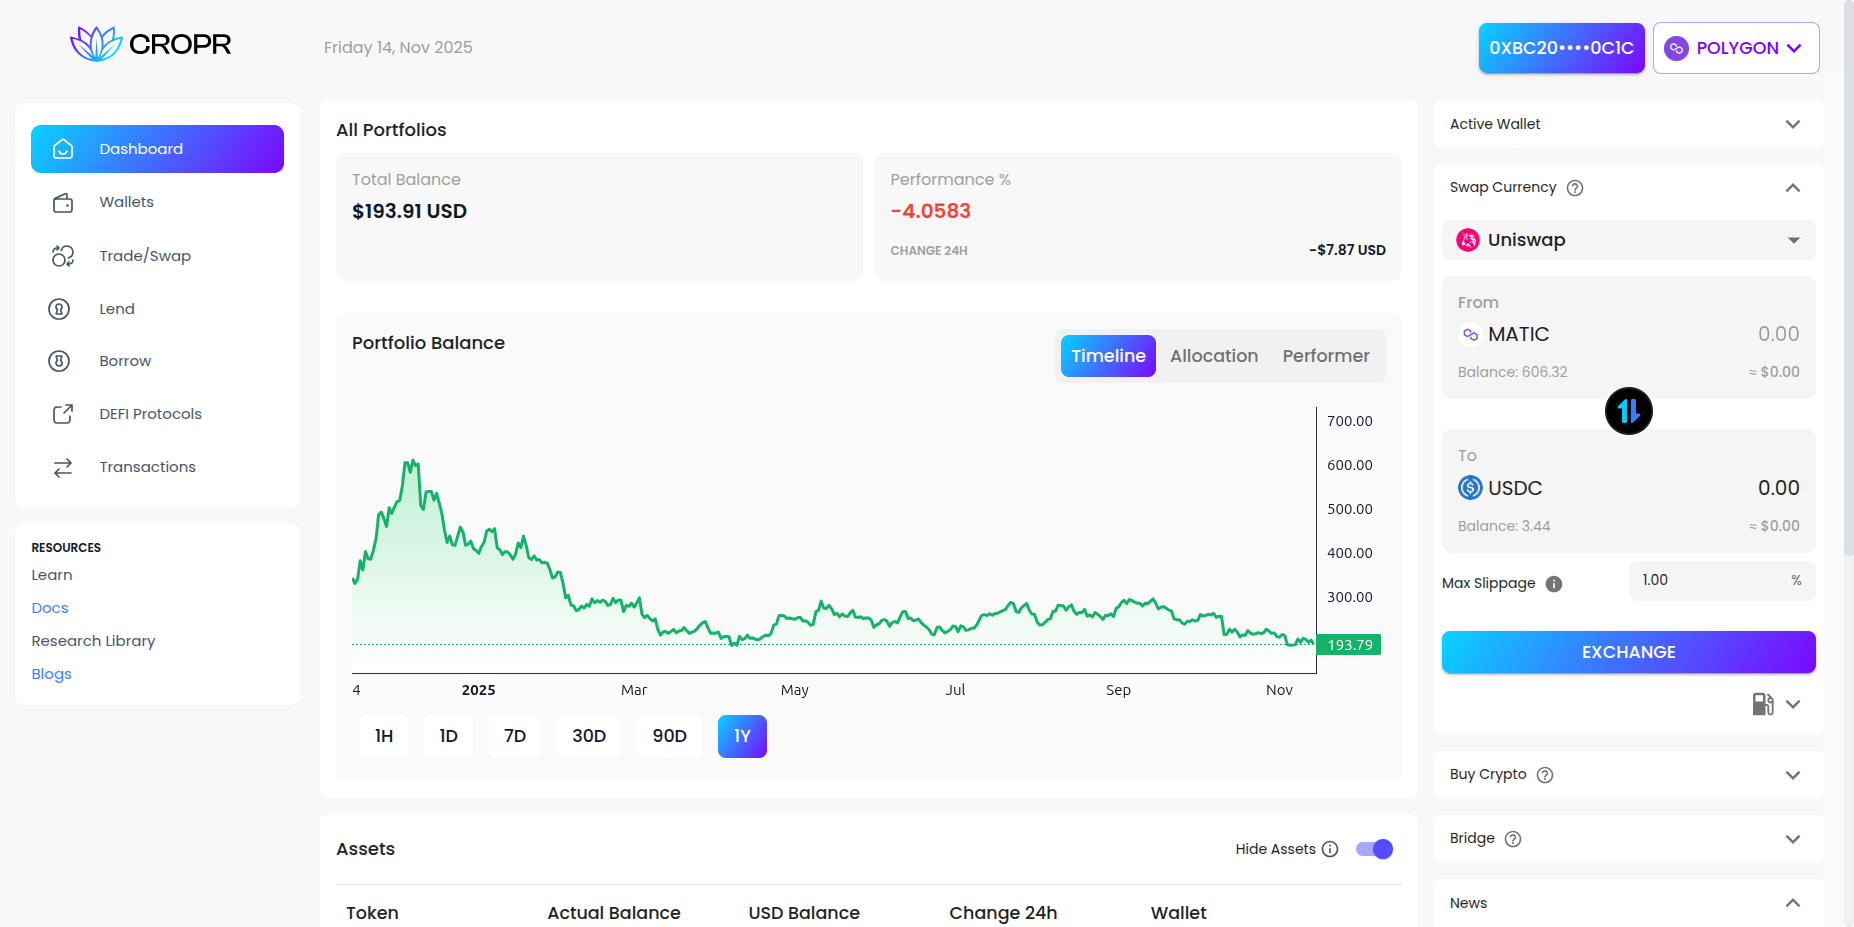Click the Buy Crypto help icon

coord(1544,775)
